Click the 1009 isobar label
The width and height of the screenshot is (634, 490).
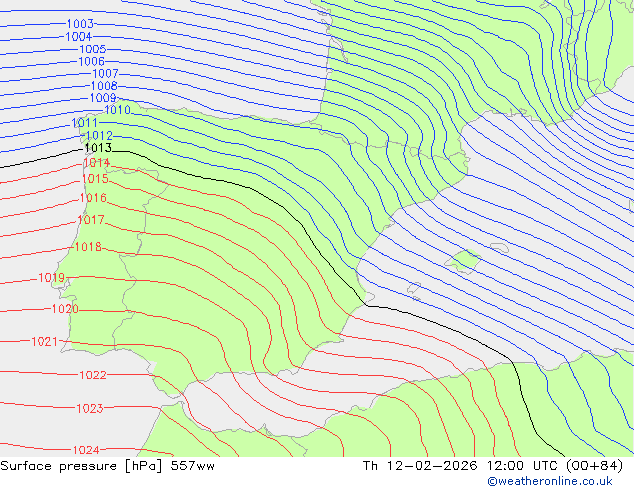[103, 98]
